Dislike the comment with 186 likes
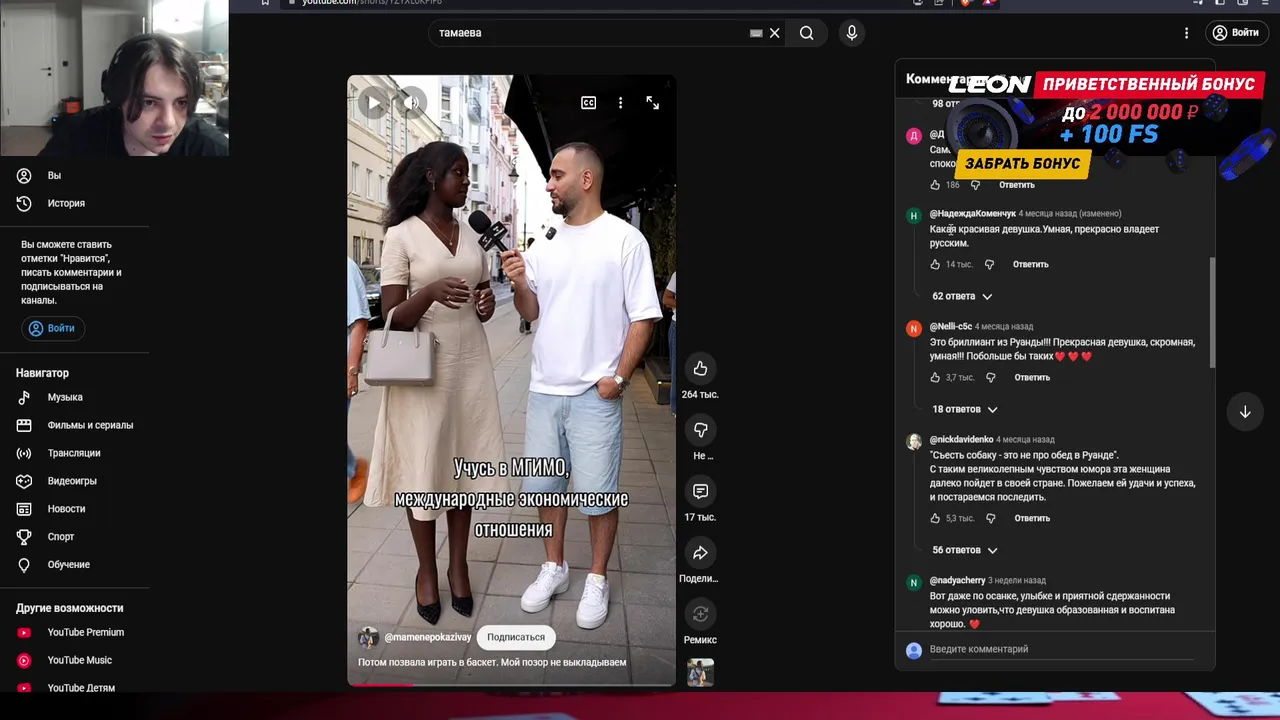The height and width of the screenshot is (720, 1280). pos(975,185)
